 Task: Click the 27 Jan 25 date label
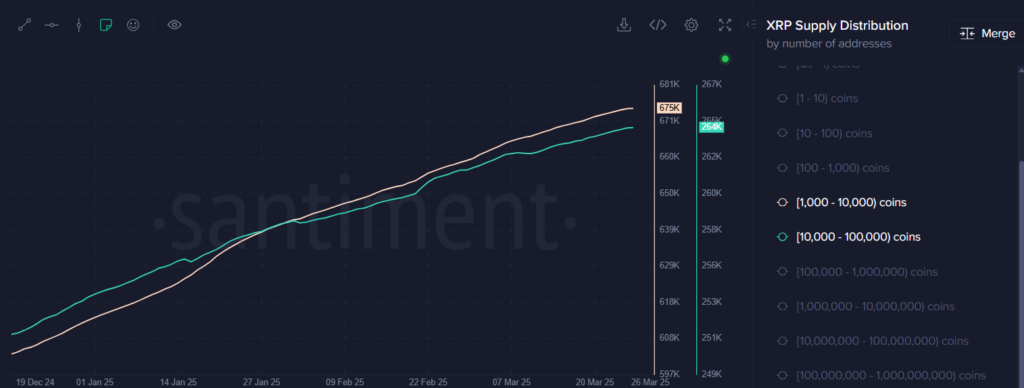tap(262, 381)
